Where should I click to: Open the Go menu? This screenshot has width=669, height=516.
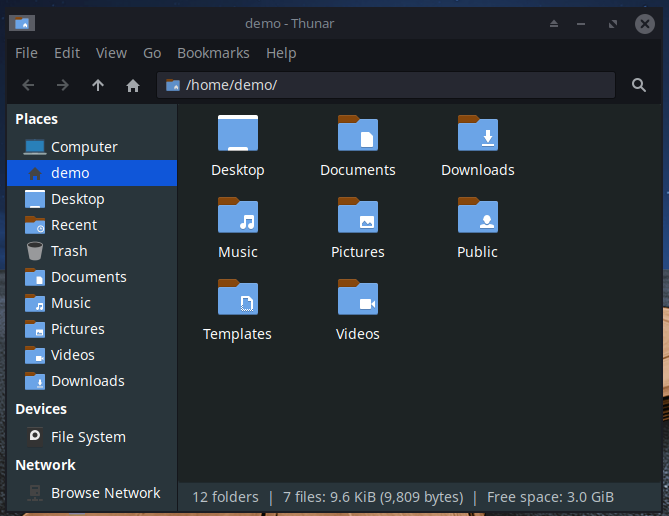click(x=152, y=53)
